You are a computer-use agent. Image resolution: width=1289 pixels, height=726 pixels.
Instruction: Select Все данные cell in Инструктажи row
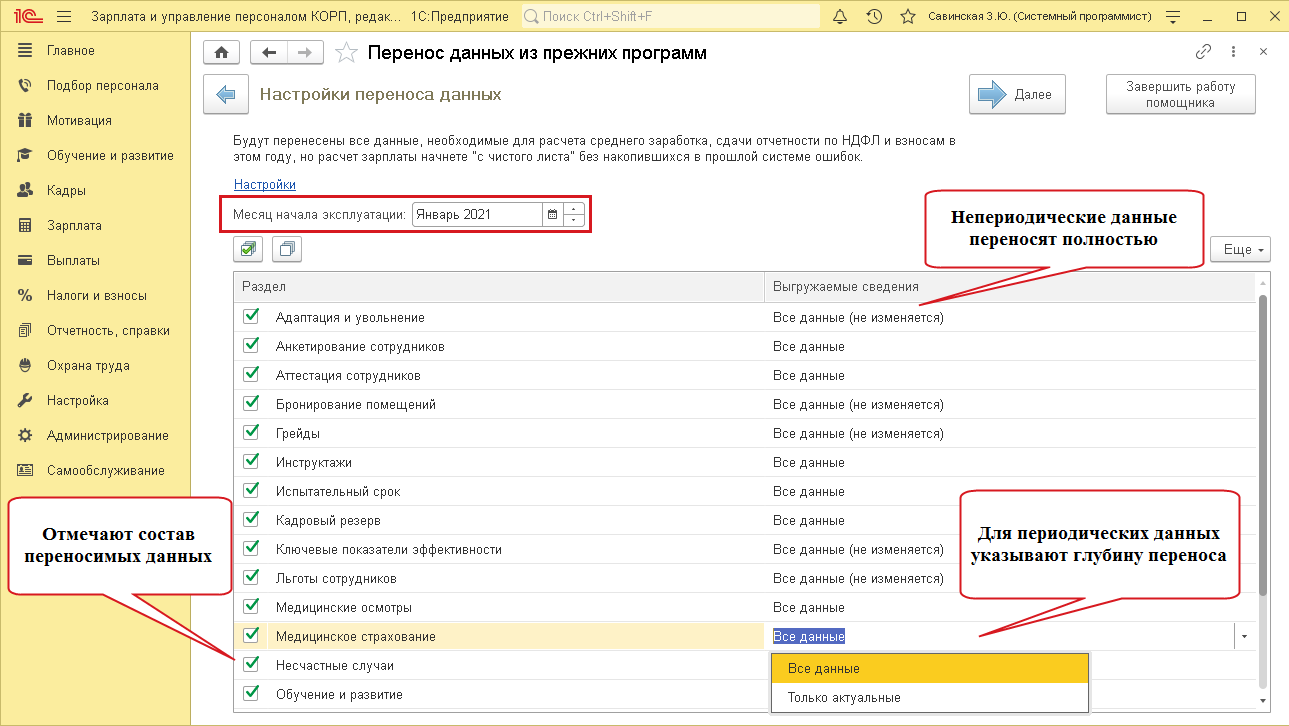tap(1010, 462)
